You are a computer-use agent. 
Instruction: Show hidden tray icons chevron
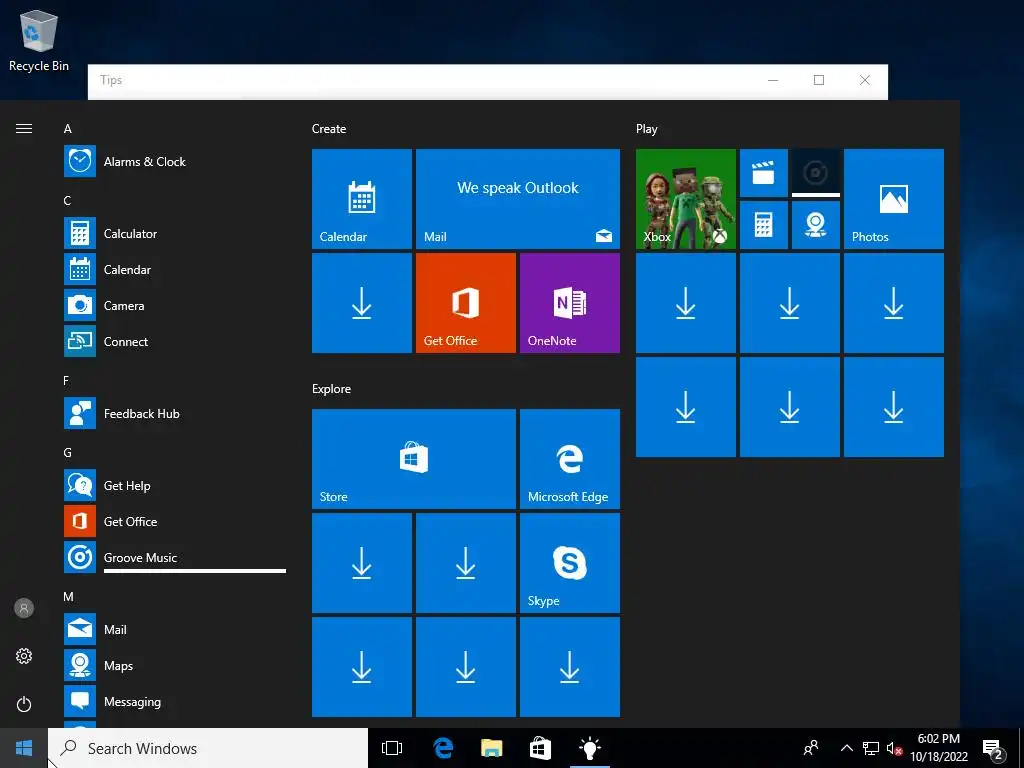(x=846, y=748)
